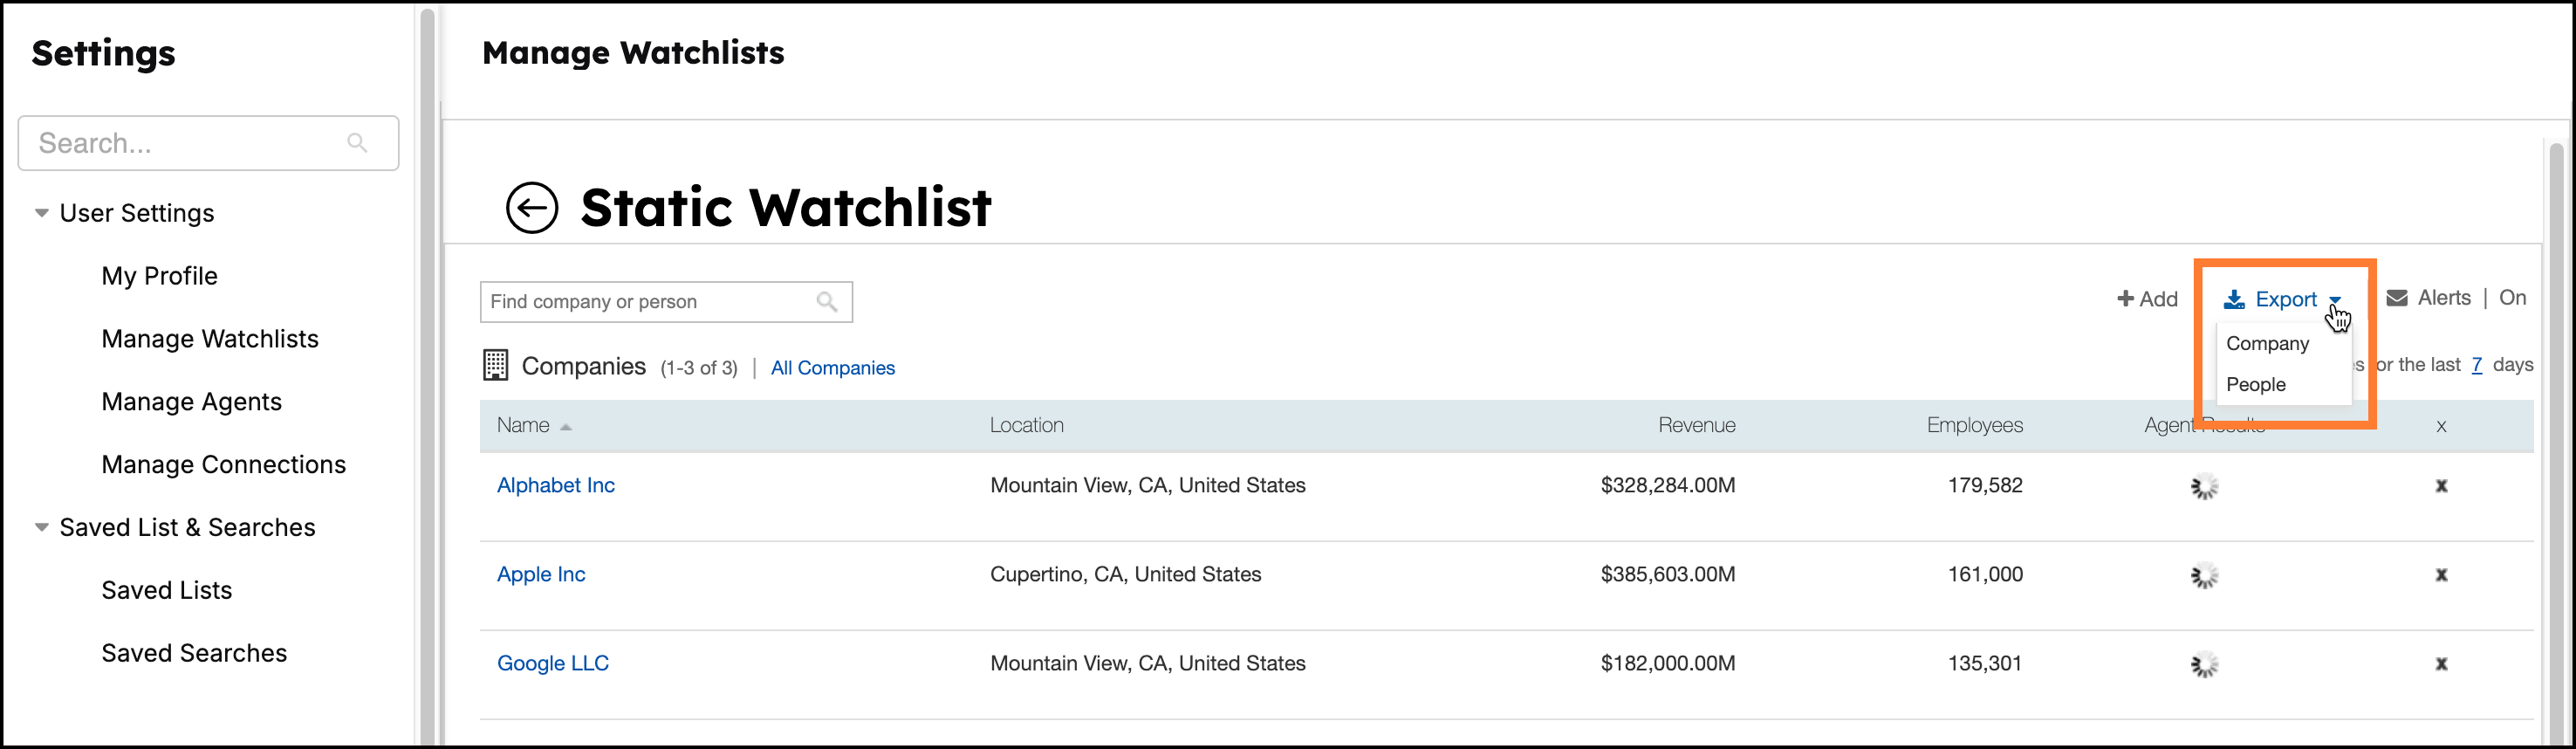This screenshot has width=2576, height=749.
Task: Click the envelope icon next to Alerts
Action: pyautogui.click(x=2396, y=297)
